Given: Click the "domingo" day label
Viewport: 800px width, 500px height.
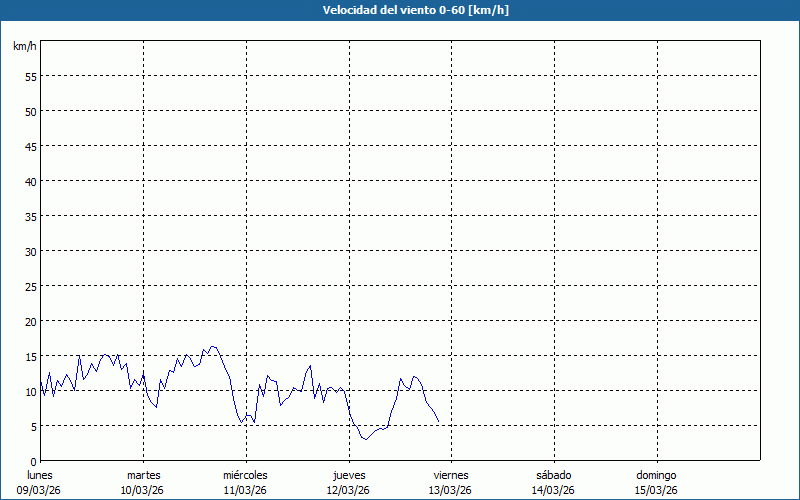Looking at the screenshot, I should tap(655, 475).
